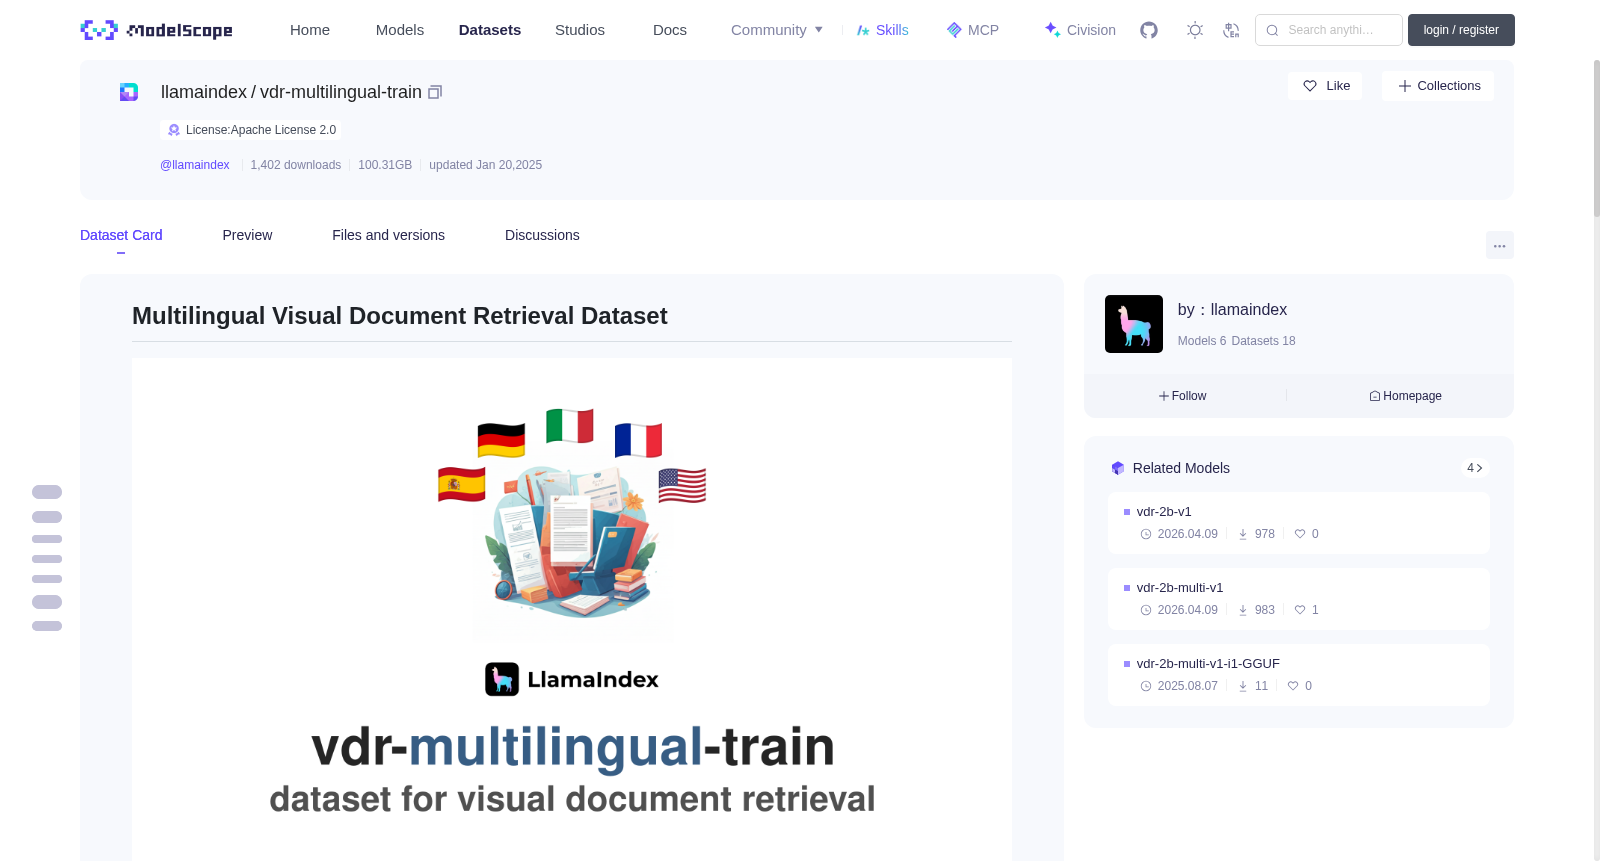Go to the Home page

tap(310, 30)
